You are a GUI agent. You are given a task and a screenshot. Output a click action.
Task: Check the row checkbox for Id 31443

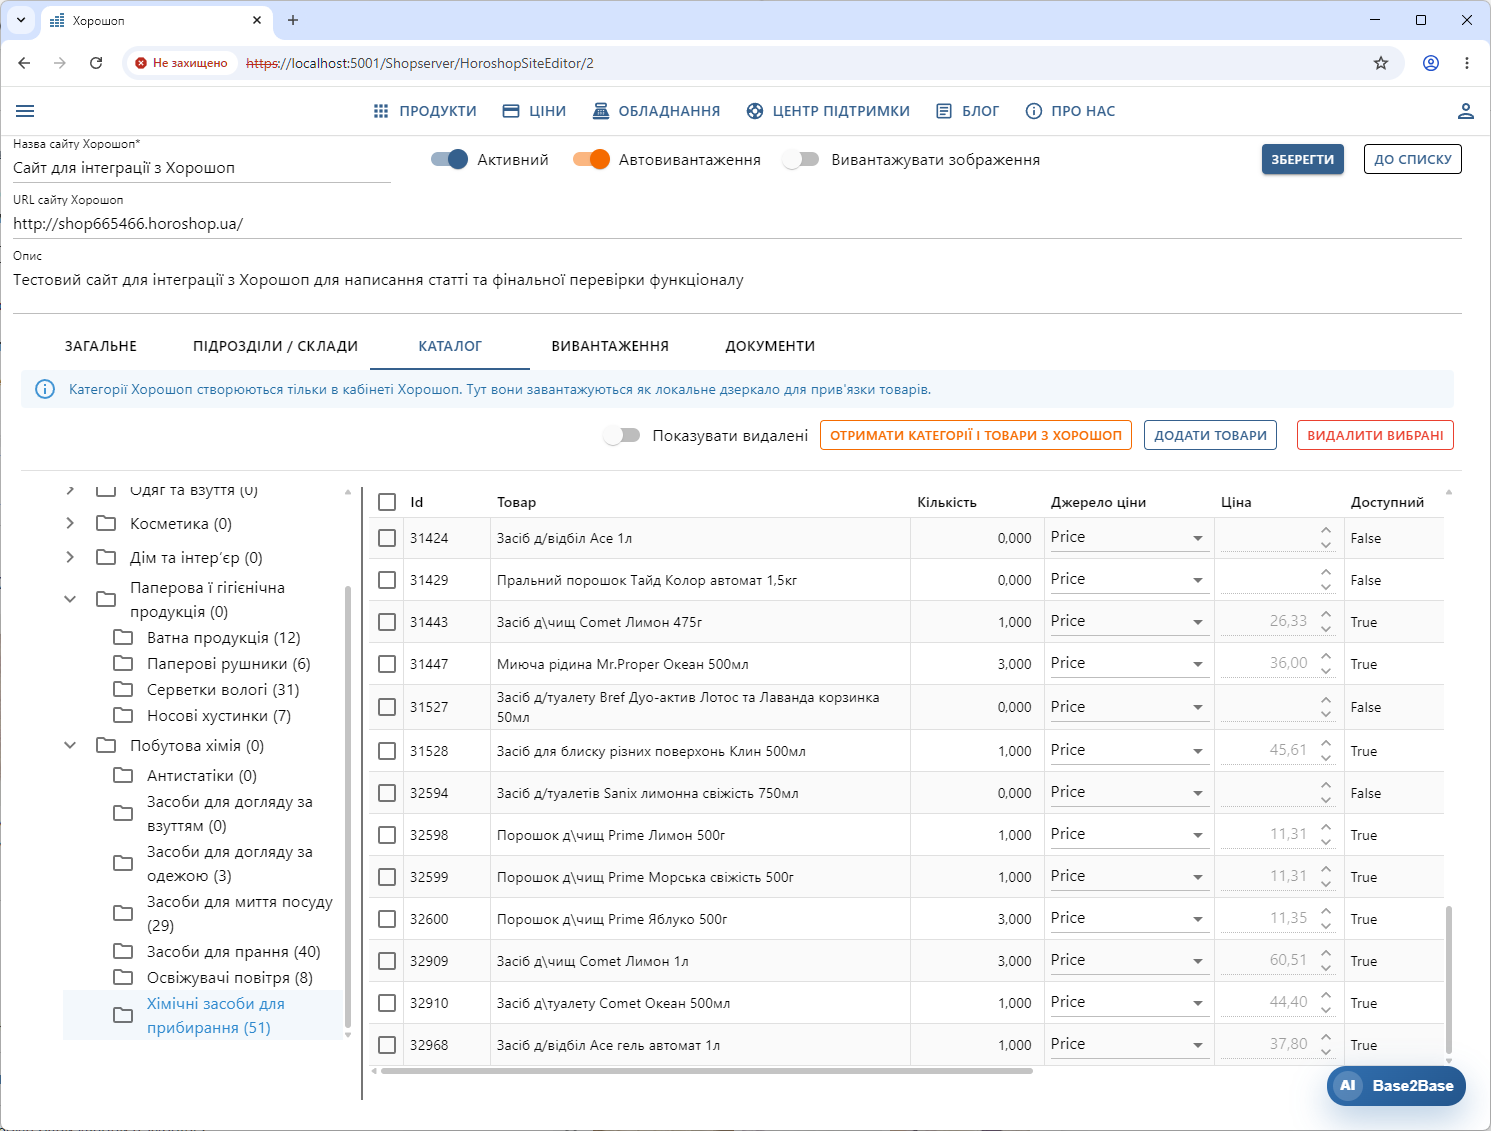[387, 622]
